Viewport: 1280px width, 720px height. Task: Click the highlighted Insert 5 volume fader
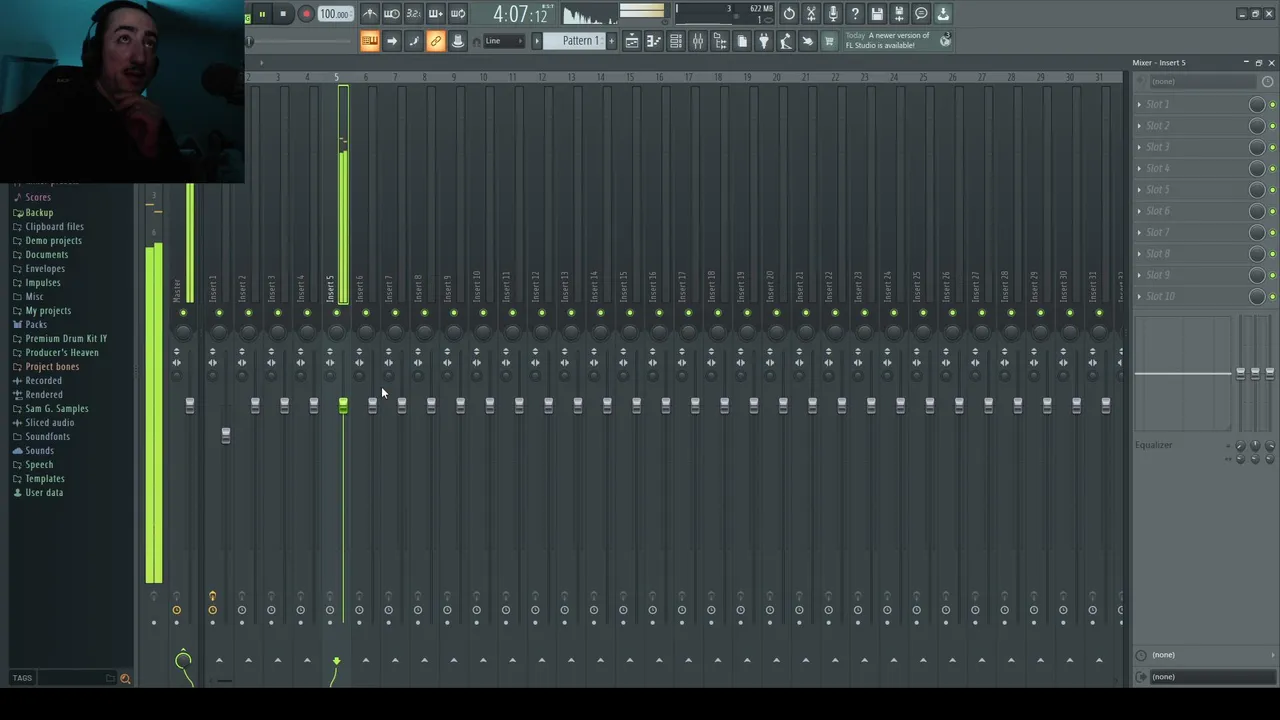[343, 405]
